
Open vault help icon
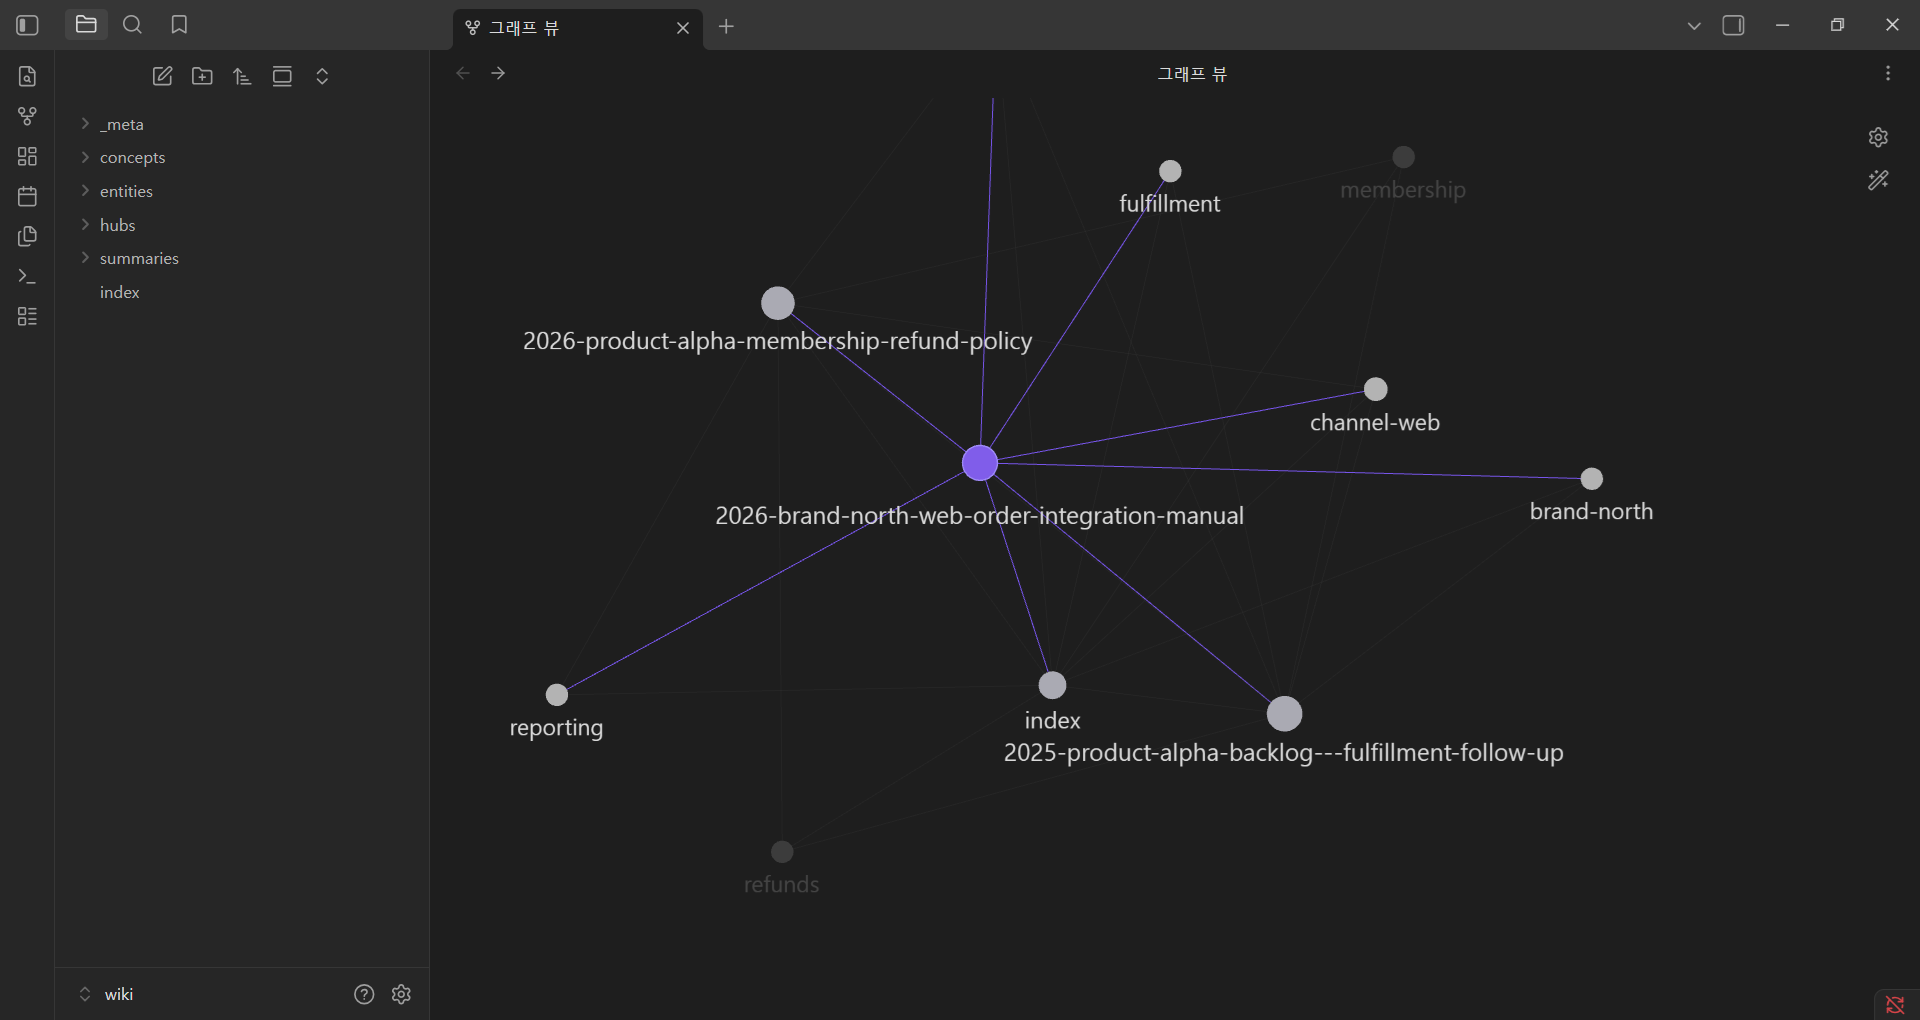pos(364,994)
